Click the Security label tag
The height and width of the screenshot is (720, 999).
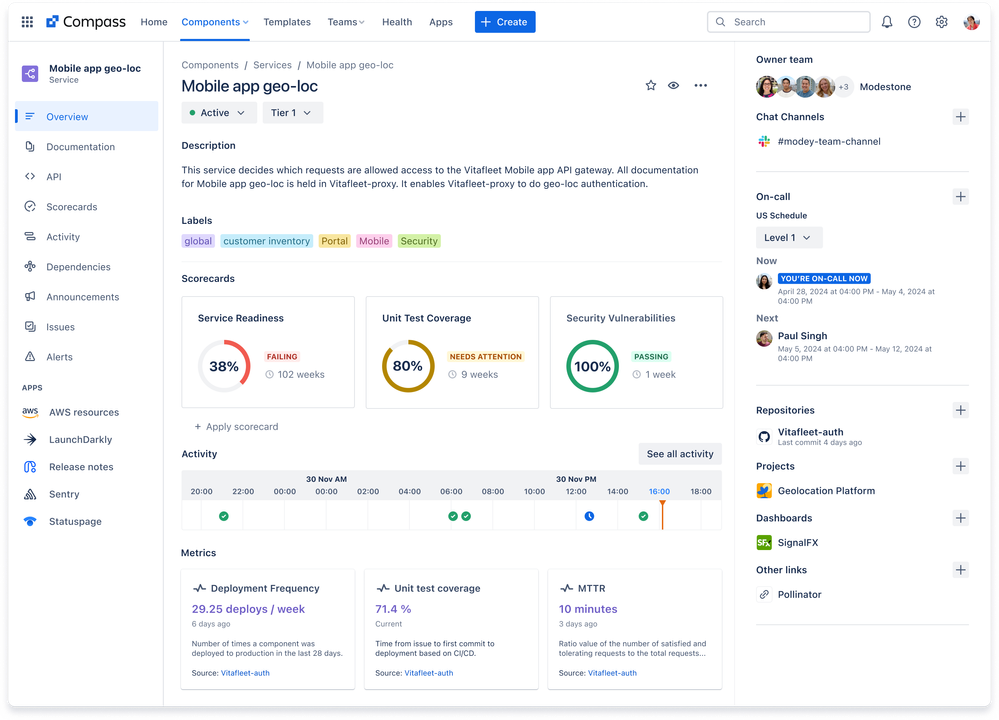[419, 241]
